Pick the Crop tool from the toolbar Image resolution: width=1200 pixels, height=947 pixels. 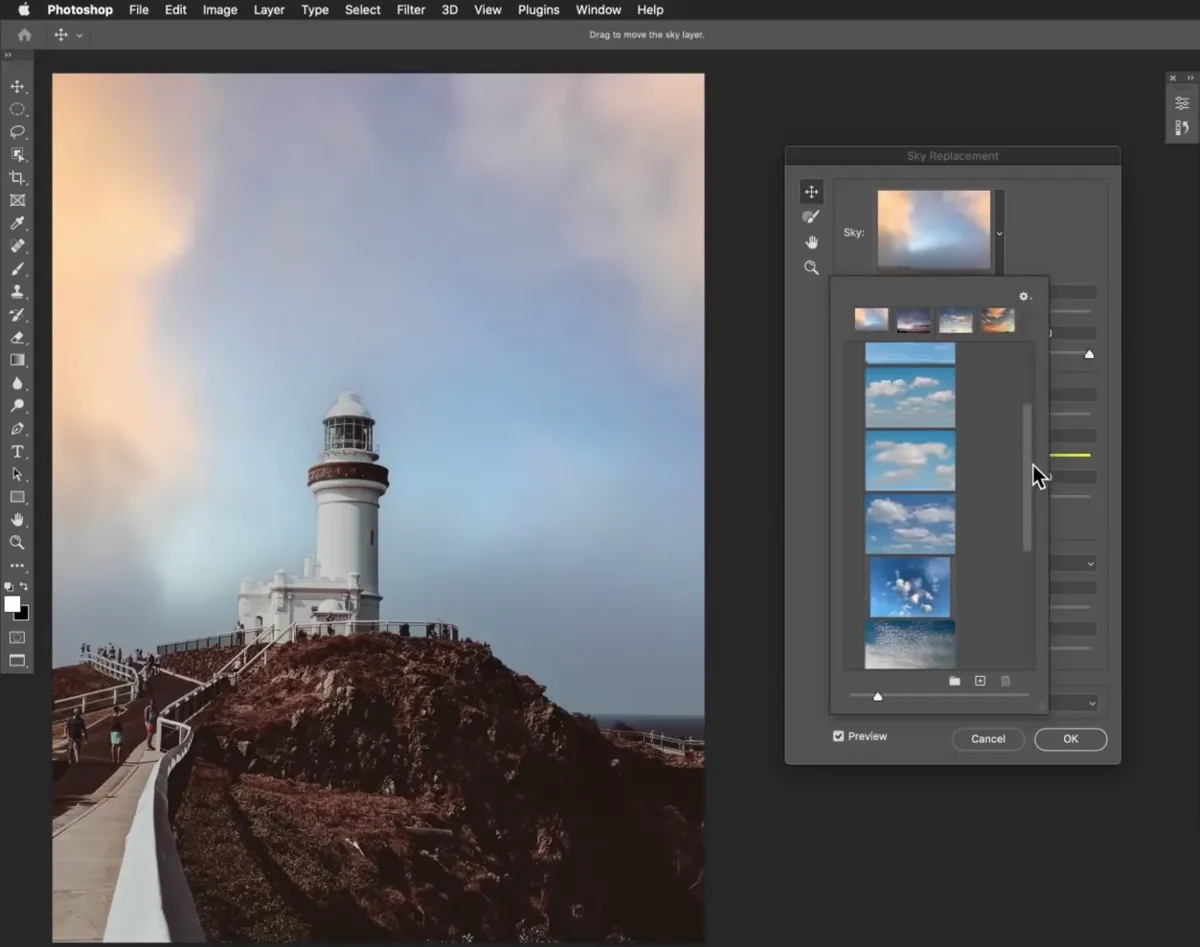(x=18, y=177)
